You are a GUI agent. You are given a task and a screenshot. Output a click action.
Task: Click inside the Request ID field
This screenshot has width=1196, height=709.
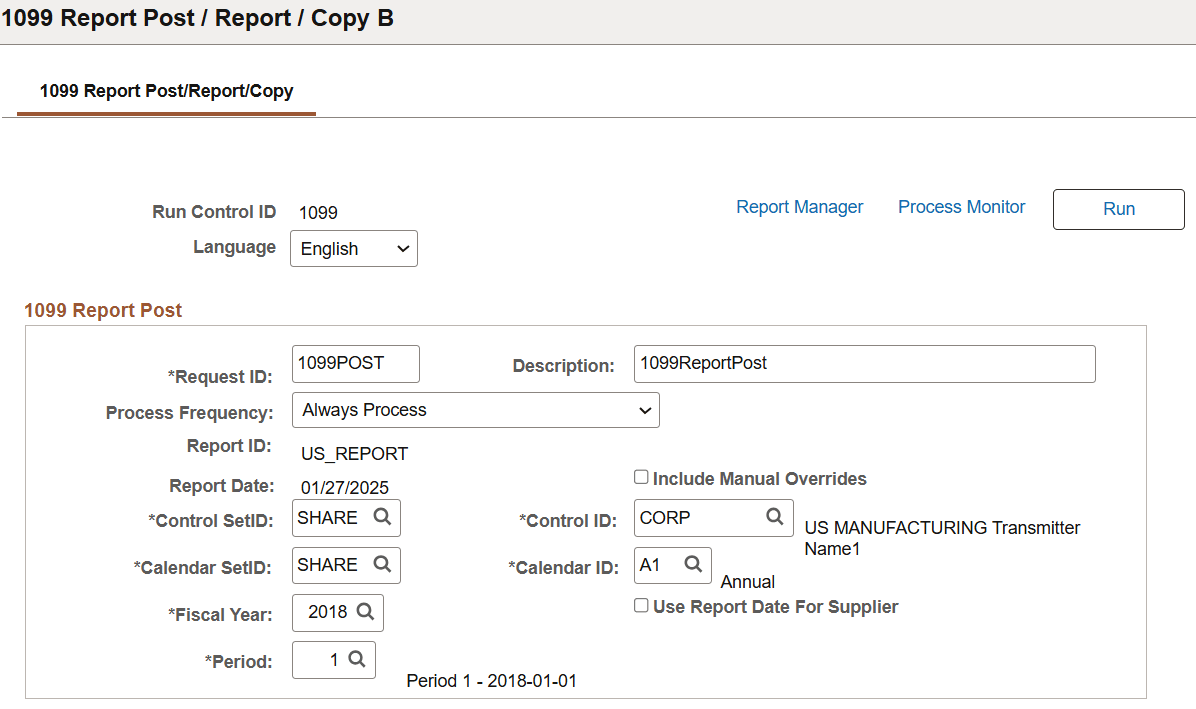[x=355, y=363]
